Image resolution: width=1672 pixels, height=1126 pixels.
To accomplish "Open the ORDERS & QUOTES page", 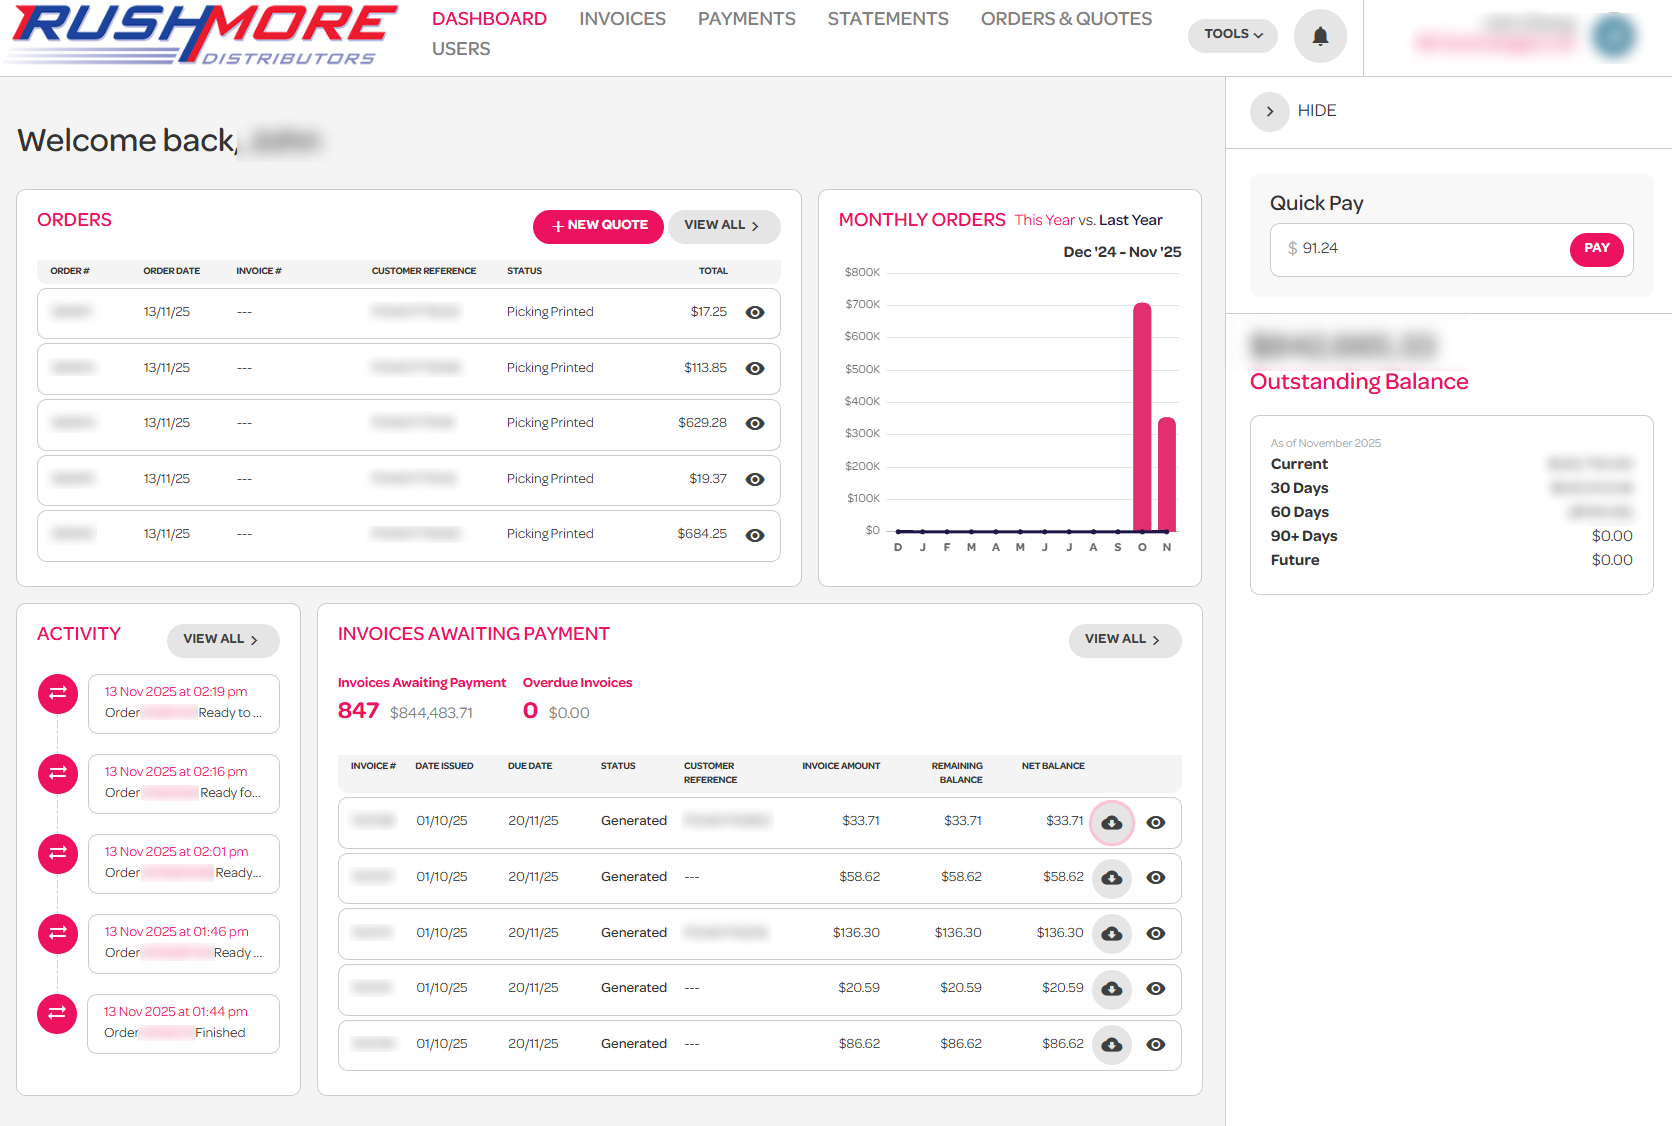I will click(x=1066, y=18).
